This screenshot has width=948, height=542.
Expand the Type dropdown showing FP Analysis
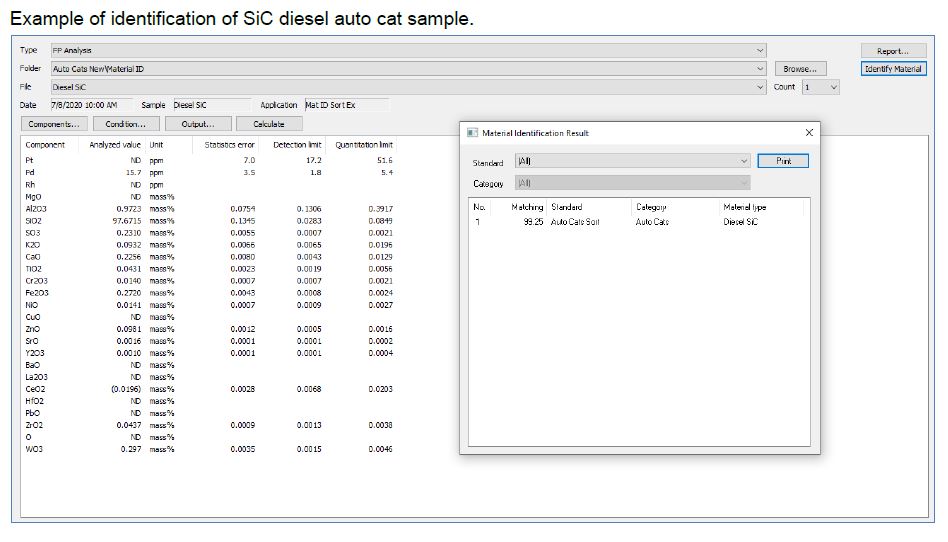coord(760,50)
